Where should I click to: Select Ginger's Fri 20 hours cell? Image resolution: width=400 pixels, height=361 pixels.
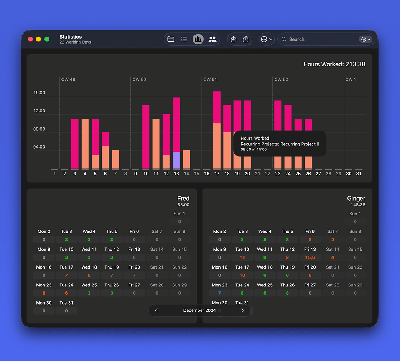pyautogui.click(x=310, y=275)
